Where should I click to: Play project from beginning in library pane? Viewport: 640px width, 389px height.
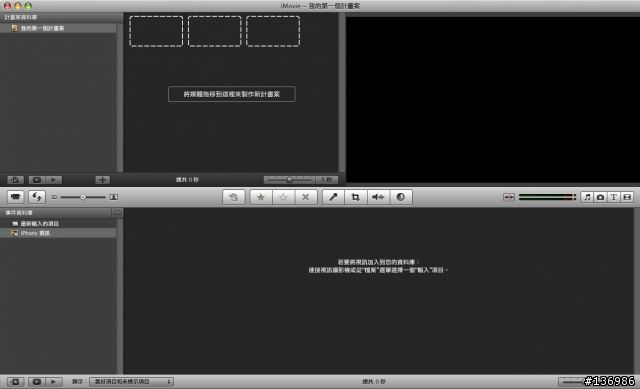53,180
